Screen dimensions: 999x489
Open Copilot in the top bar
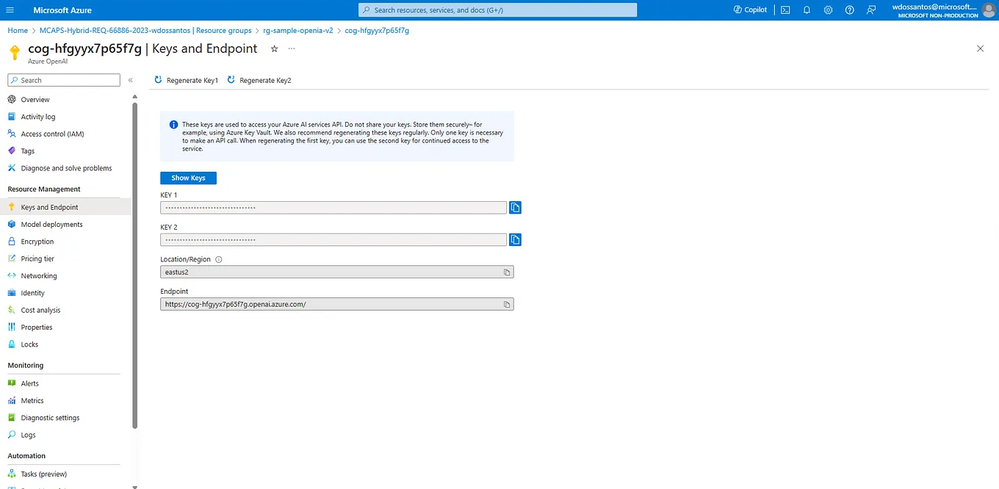coord(750,10)
